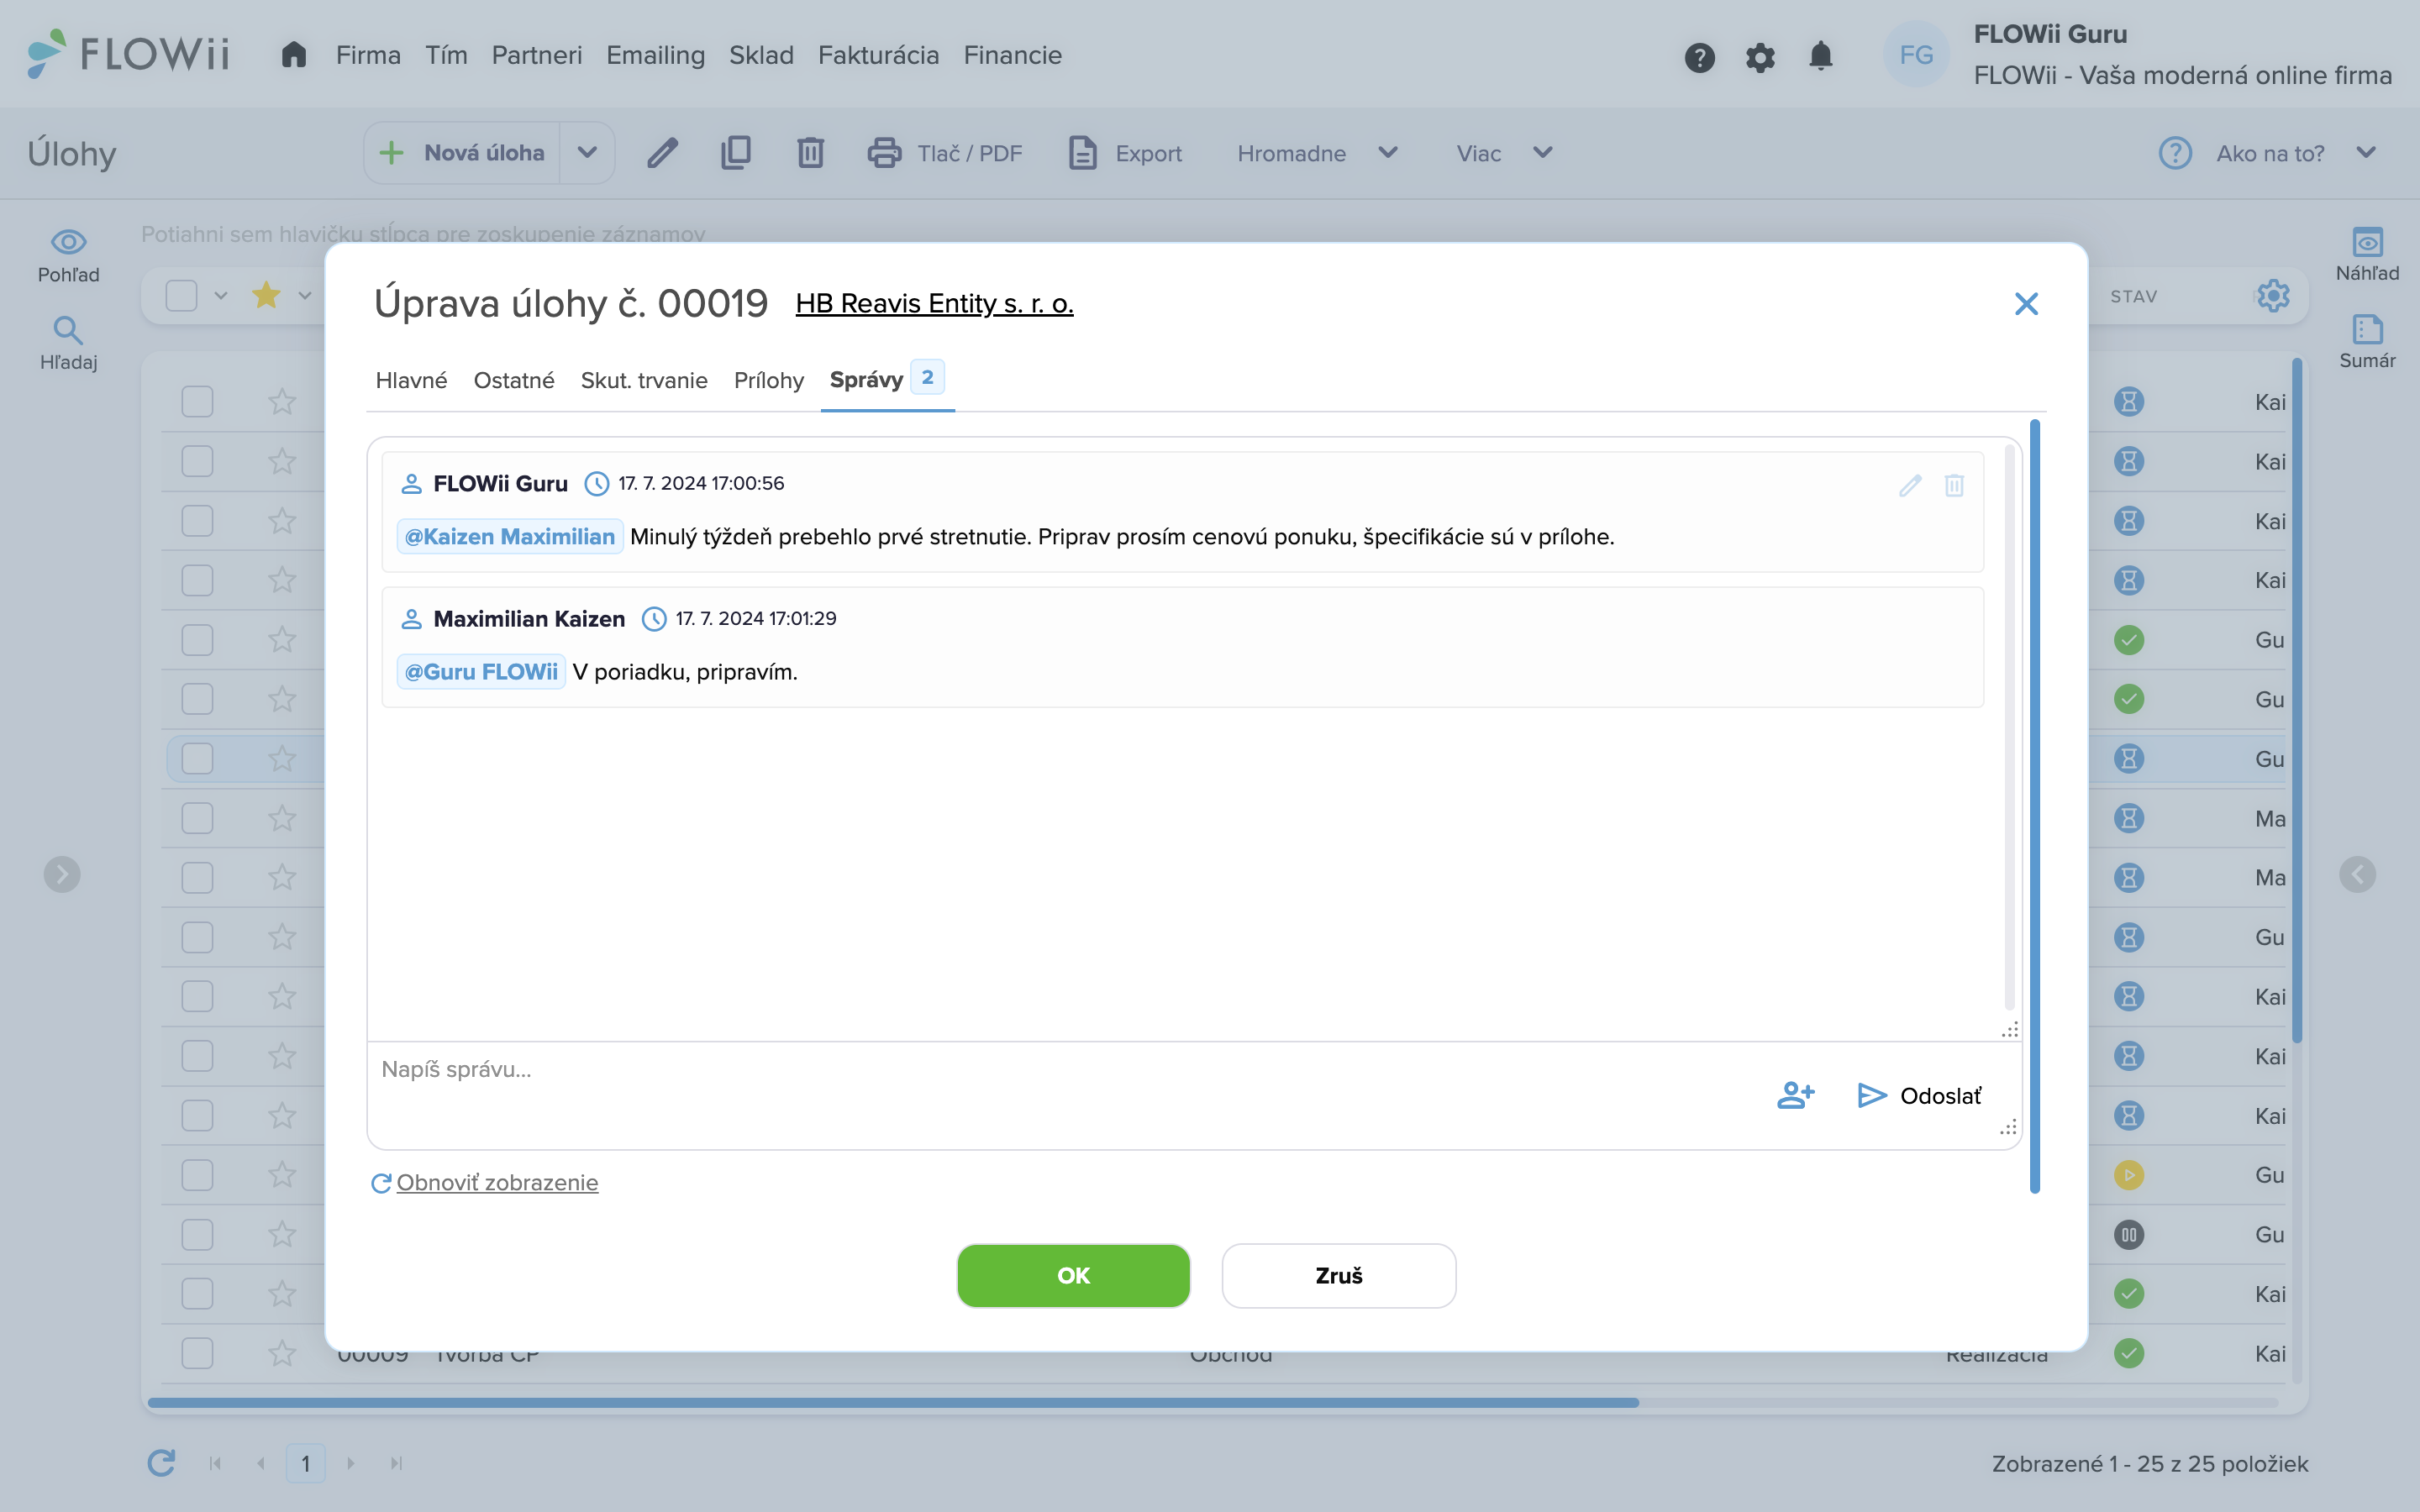Show notifications bell
Screen dimensions: 2420x1512
coord(1821,56)
